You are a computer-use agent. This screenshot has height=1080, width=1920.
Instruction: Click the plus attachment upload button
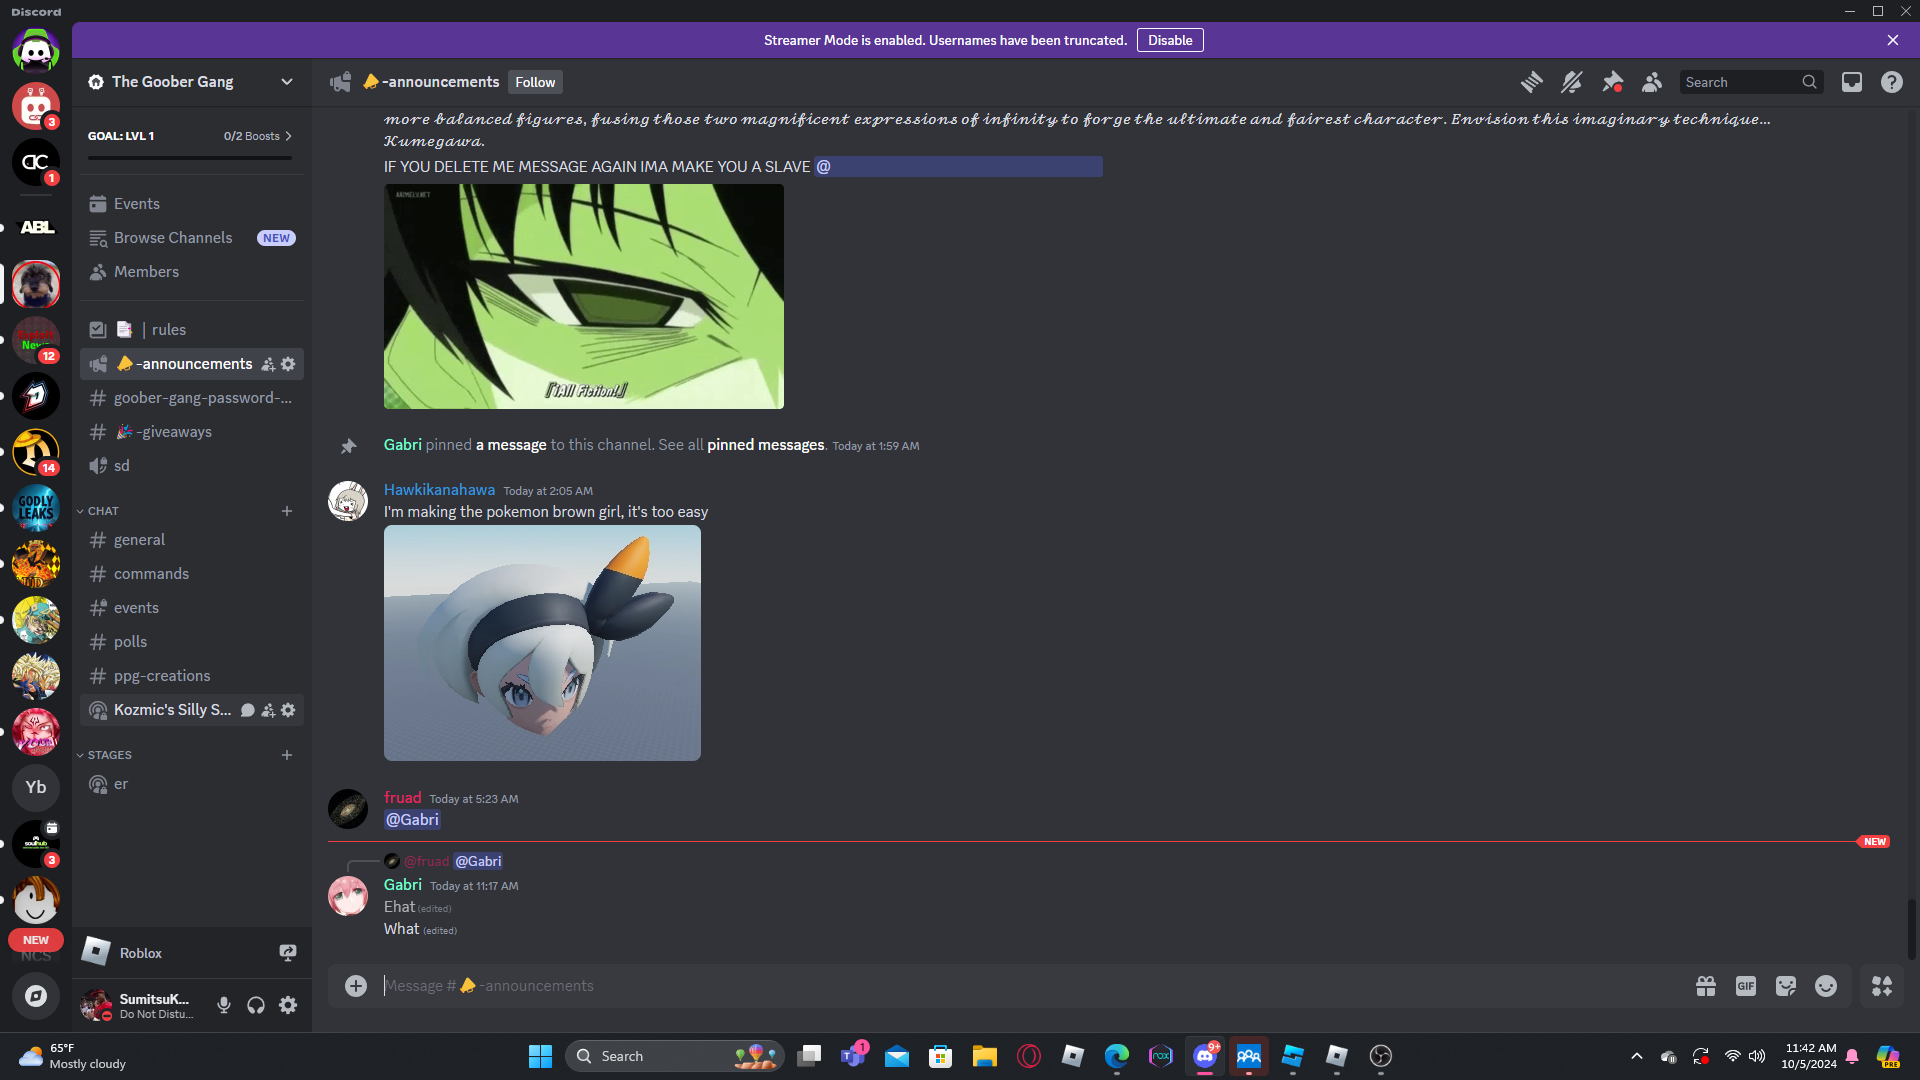click(356, 986)
